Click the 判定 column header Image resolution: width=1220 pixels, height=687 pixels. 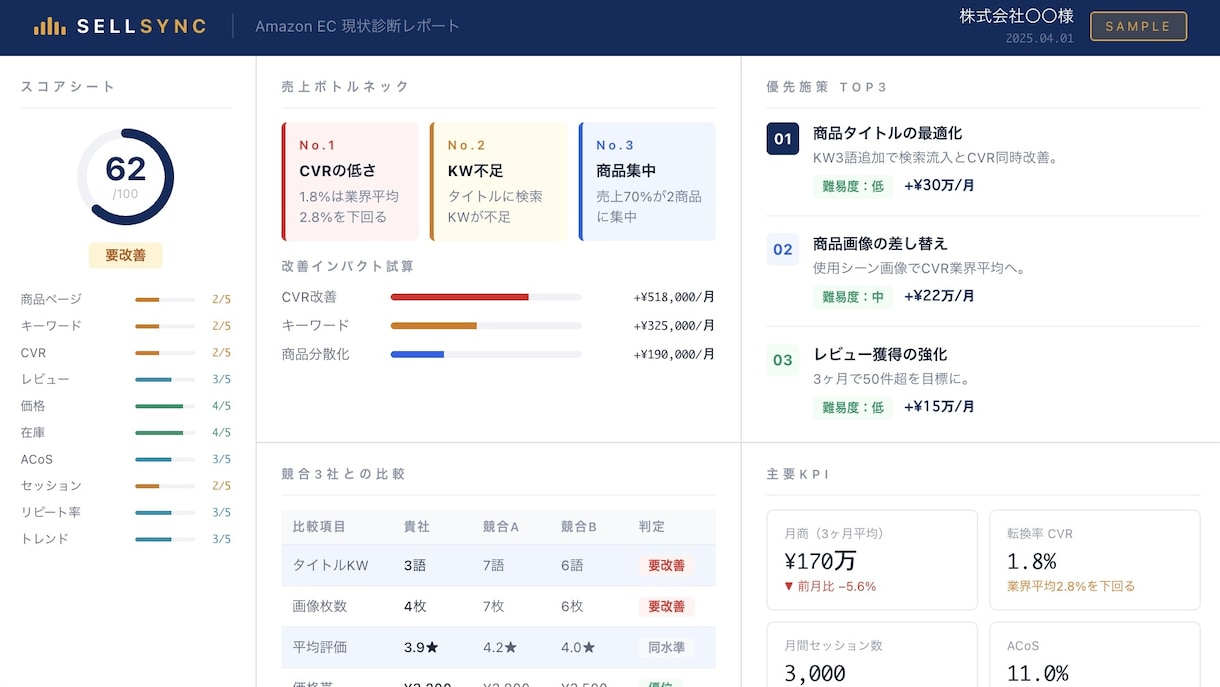click(652, 527)
